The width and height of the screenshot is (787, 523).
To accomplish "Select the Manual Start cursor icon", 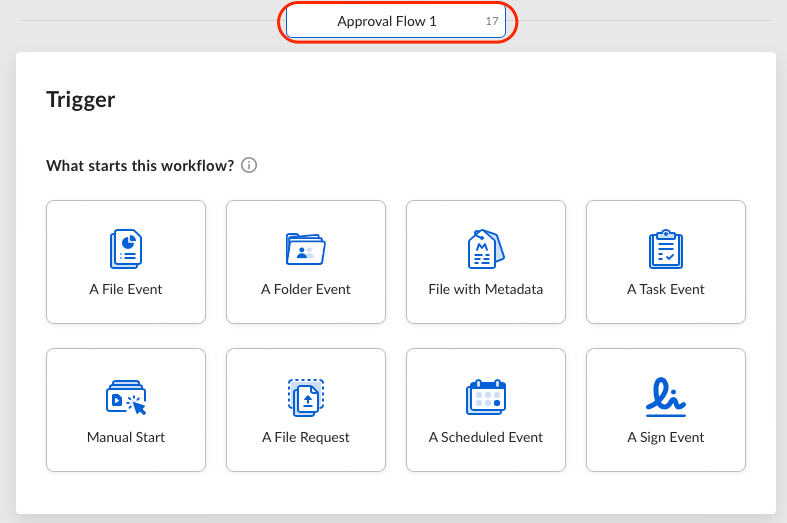I will 126,397.
